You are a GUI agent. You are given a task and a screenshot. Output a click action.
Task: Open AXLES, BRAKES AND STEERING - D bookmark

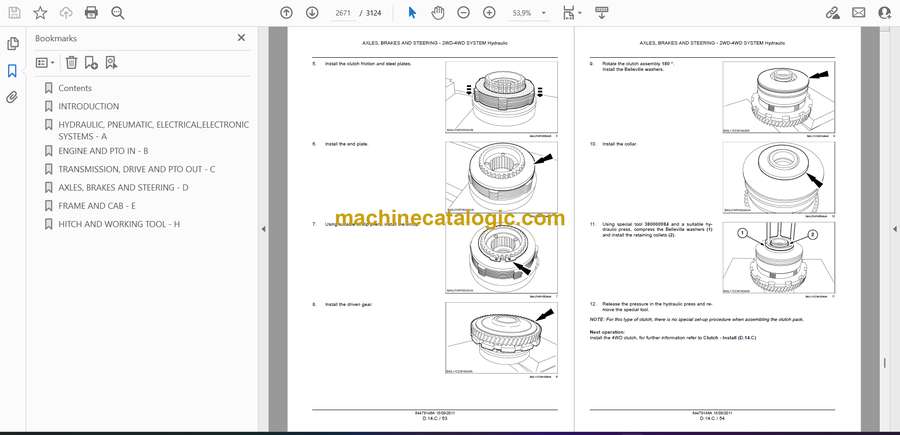click(123, 187)
